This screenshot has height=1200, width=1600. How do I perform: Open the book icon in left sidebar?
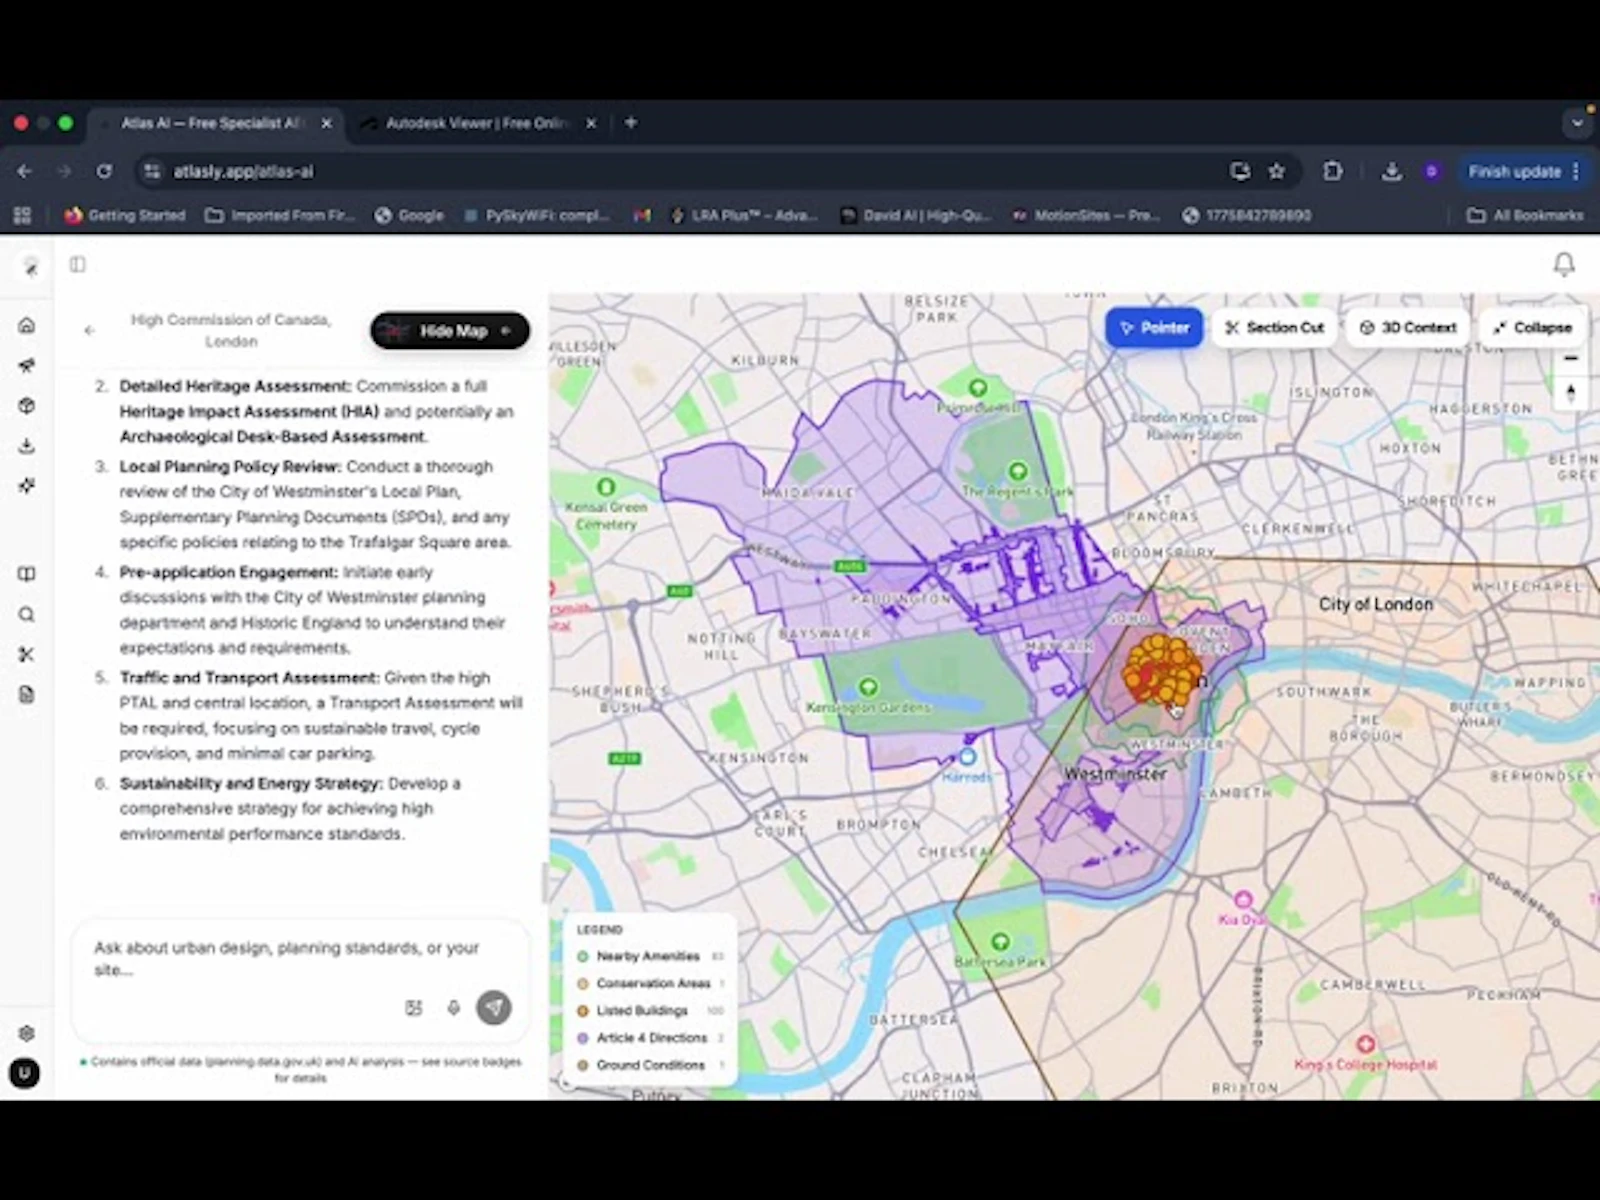(27, 574)
